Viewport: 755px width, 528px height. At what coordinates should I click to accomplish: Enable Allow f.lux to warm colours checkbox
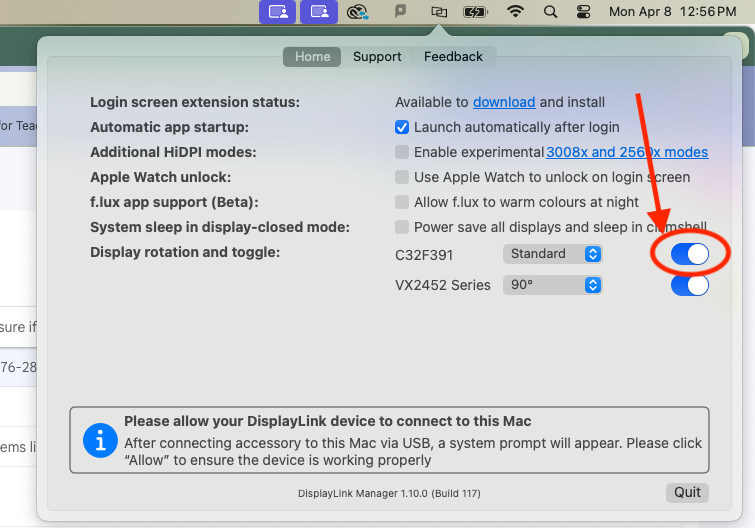tap(402, 202)
